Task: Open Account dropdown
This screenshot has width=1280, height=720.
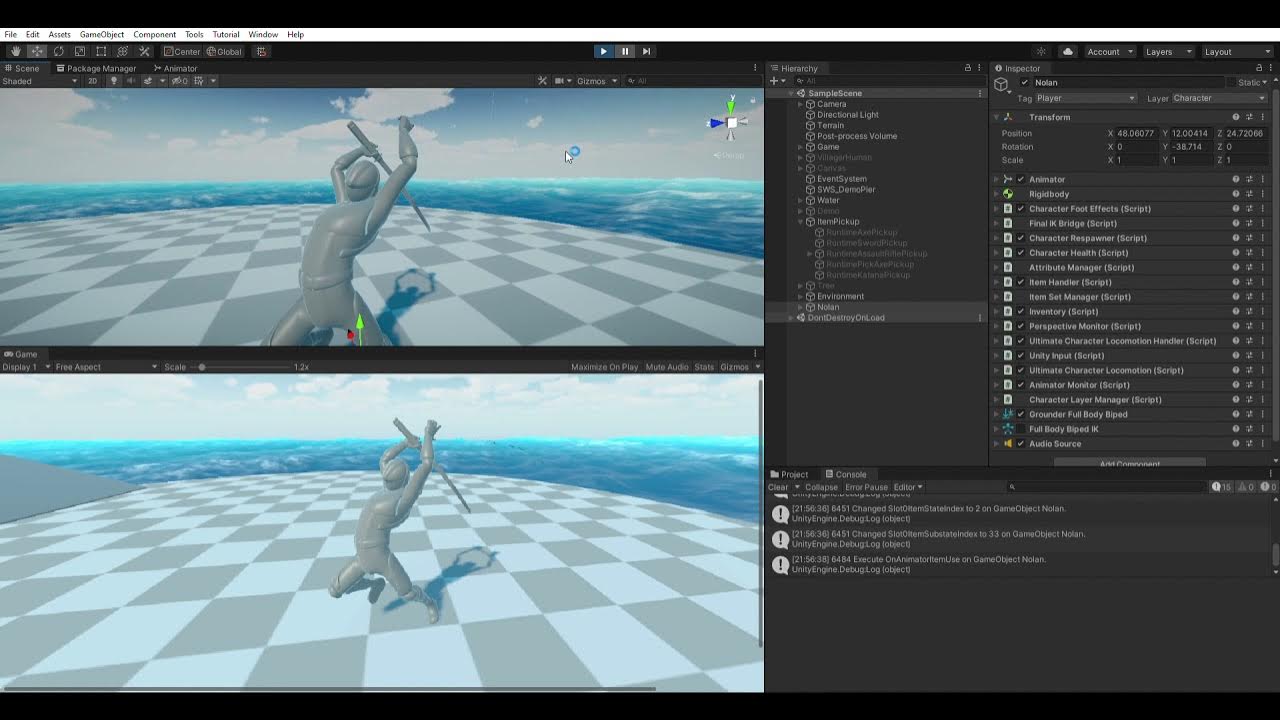Action: [x=1110, y=51]
